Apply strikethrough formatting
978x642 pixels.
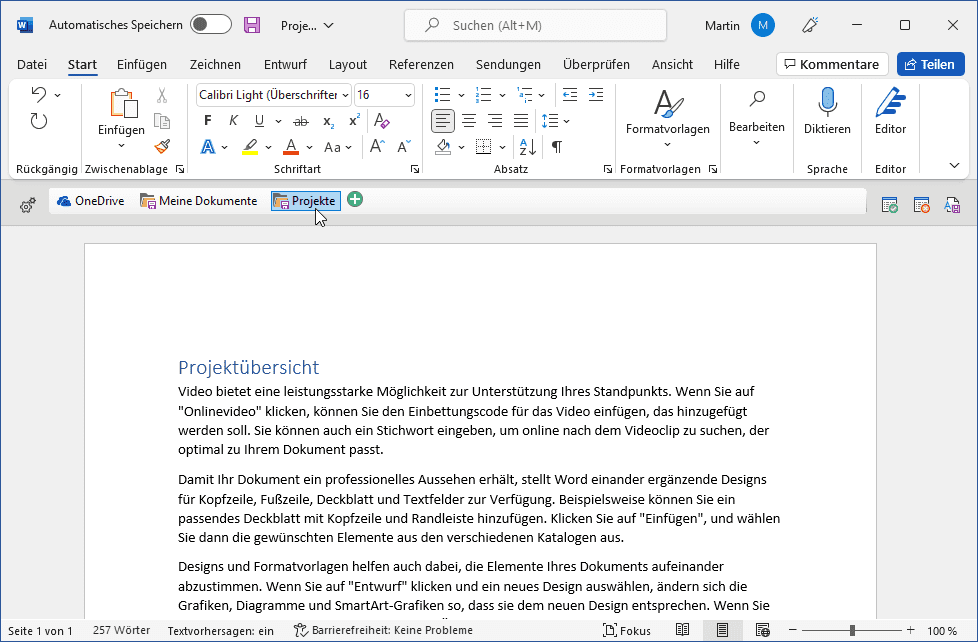297,121
